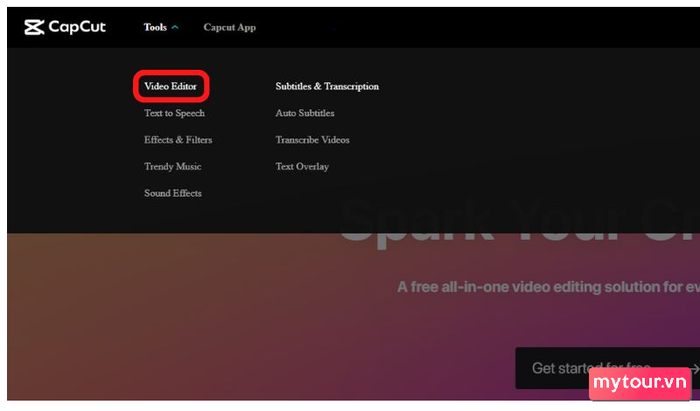
Task: Go to Sound Effects
Action: 173,193
